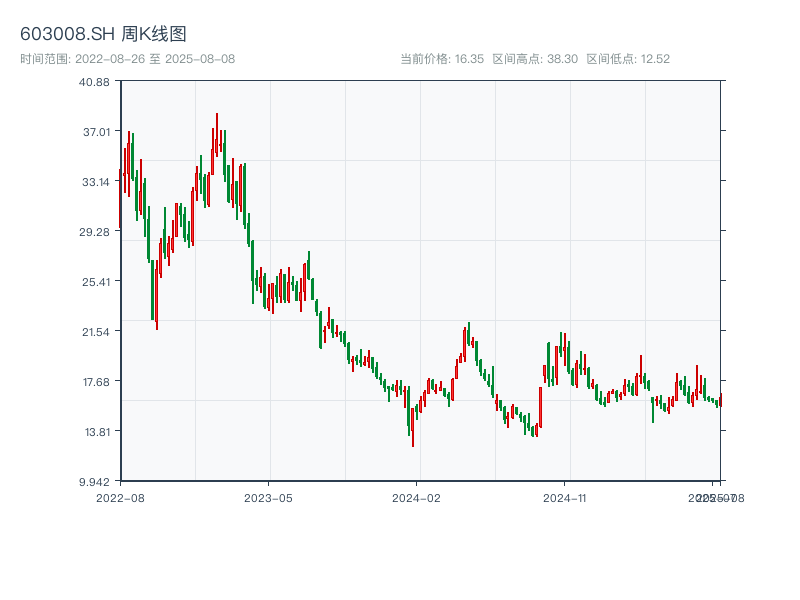Click the 603008.SH 周K线图 chart title
This screenshot has width=800, height=600.
(103, 34)
